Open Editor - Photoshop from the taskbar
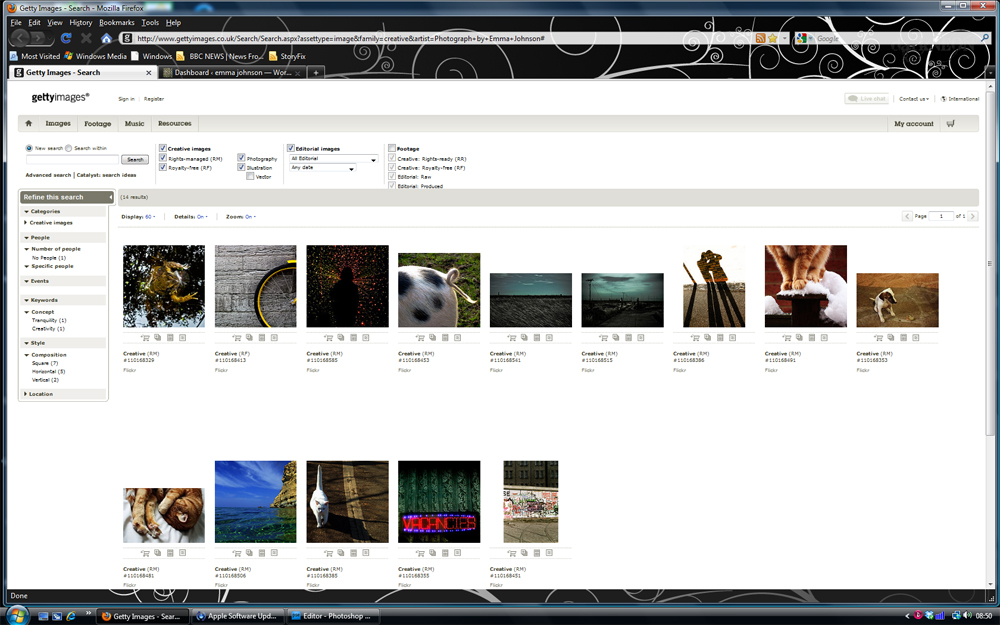The width and height of the screenshot is (1000, 625). coord(336,616)
